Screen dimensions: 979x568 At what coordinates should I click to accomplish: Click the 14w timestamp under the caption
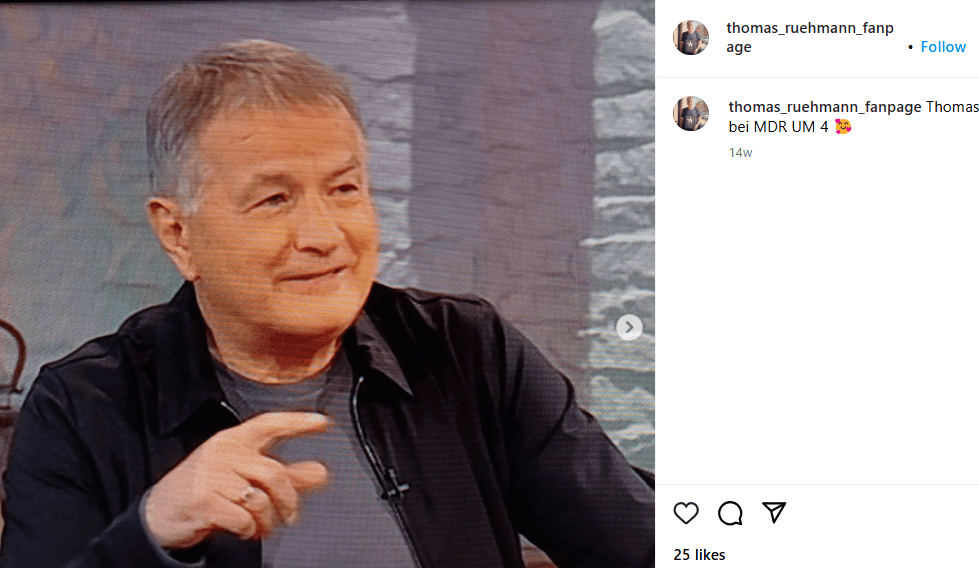[x=740, y=153]
